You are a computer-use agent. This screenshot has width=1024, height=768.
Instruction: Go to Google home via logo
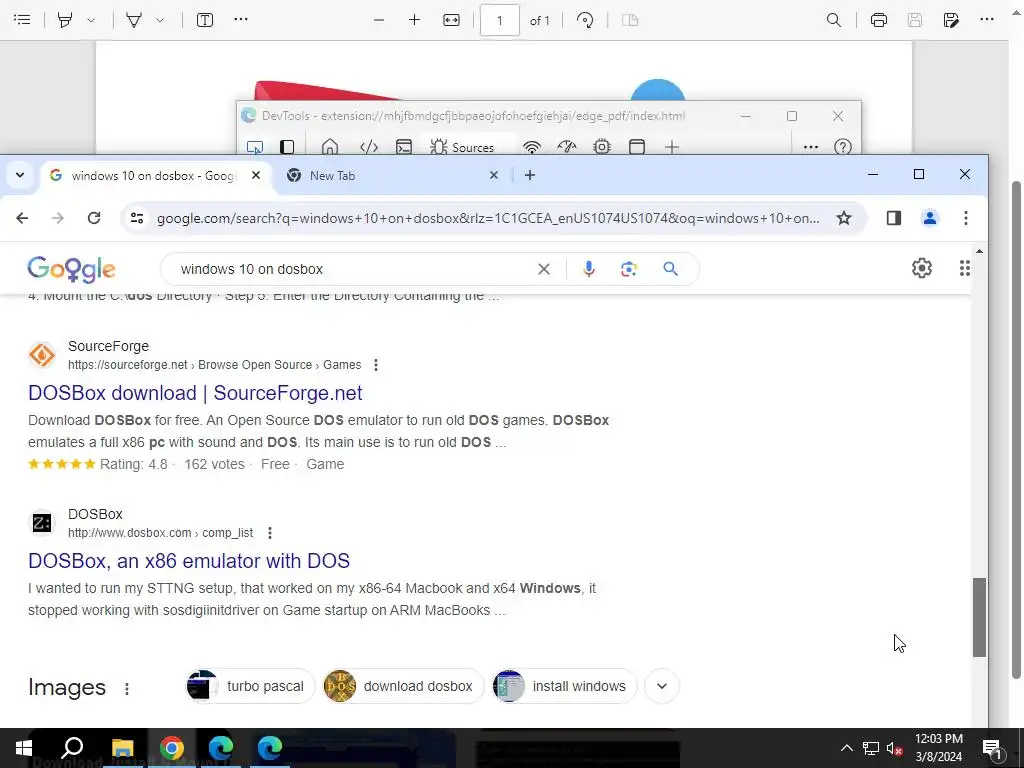coord(71,269)
